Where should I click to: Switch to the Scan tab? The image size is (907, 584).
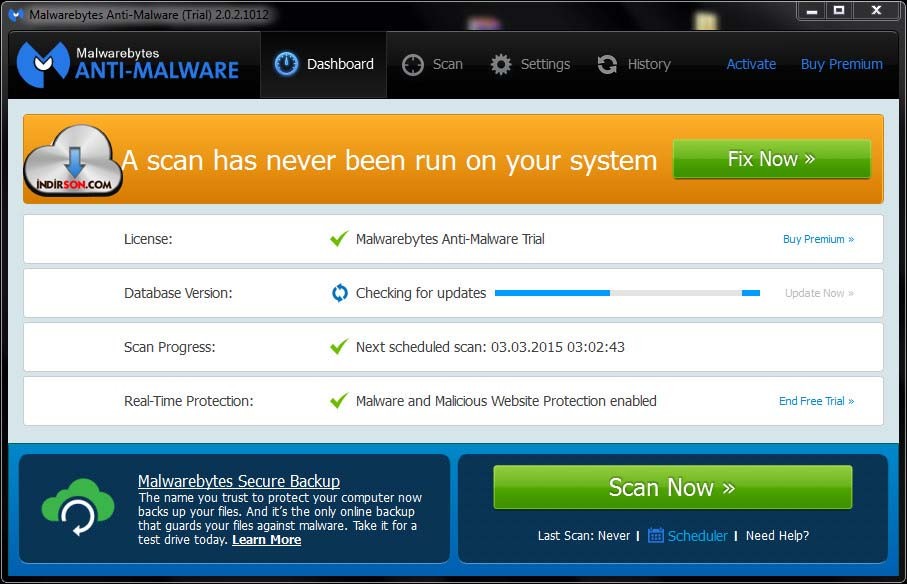433,64
